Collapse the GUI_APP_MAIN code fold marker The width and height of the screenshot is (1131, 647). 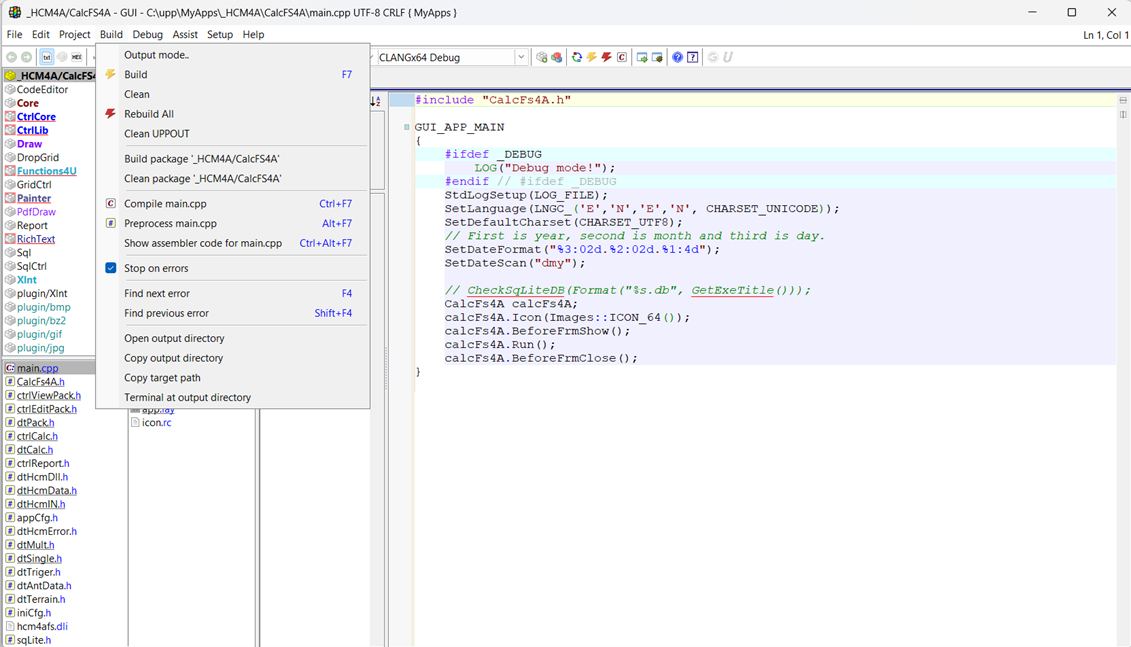click(x=407, y=127)
